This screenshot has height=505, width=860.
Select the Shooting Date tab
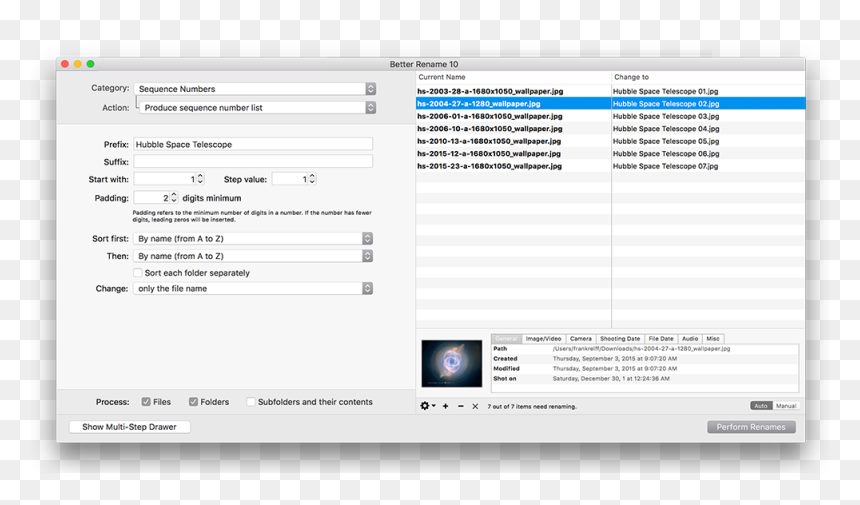[x=620, y=339]
